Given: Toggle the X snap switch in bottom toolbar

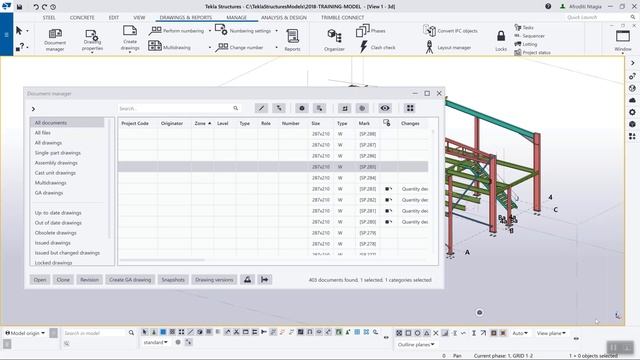Looking at the screenshot, I should coord(436,333).
